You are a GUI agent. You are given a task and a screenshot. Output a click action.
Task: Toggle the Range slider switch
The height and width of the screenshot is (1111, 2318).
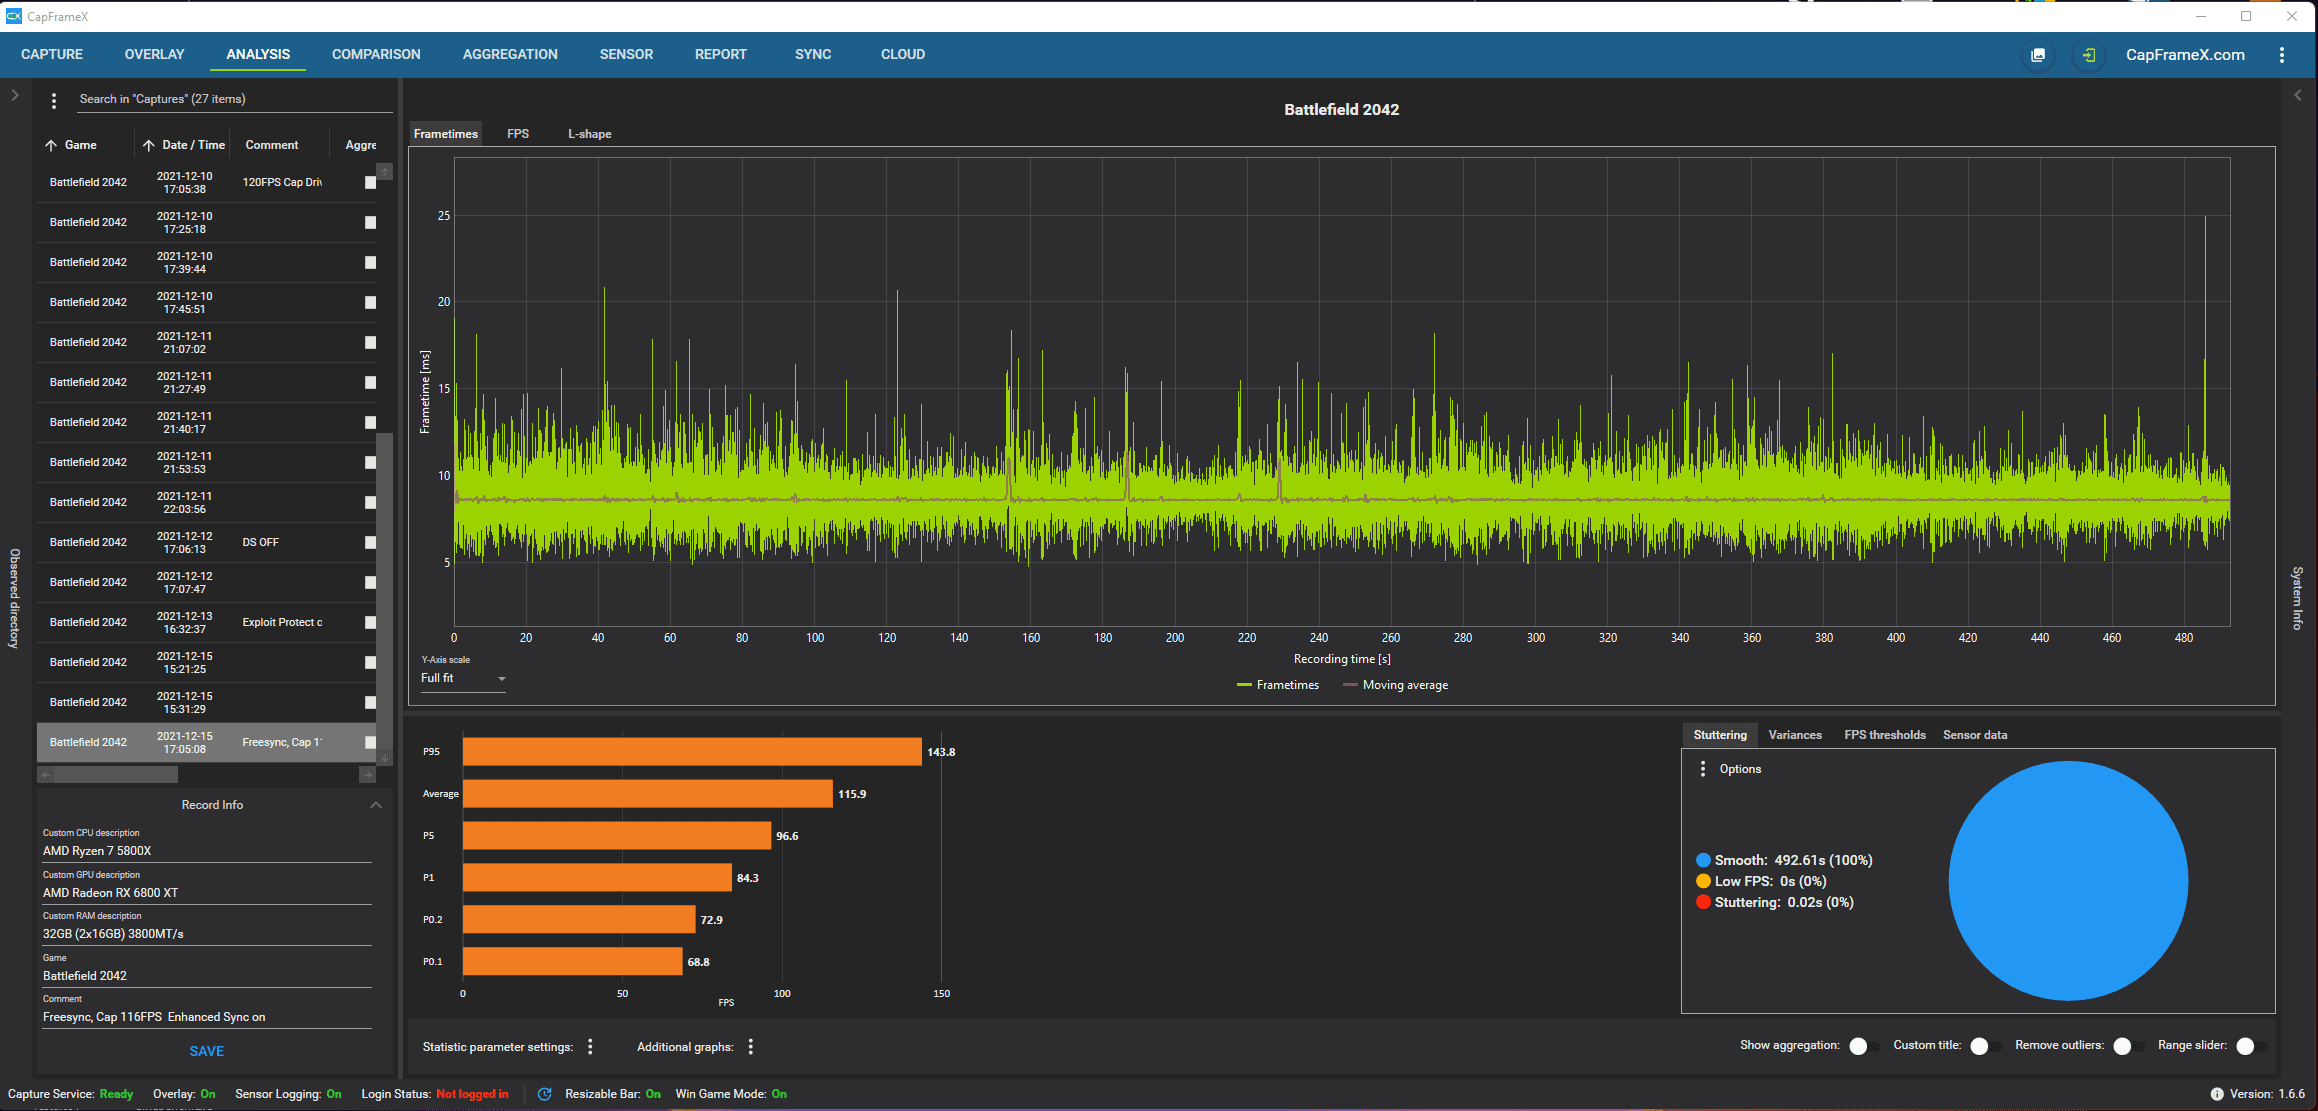(x=2250, y=1046)
